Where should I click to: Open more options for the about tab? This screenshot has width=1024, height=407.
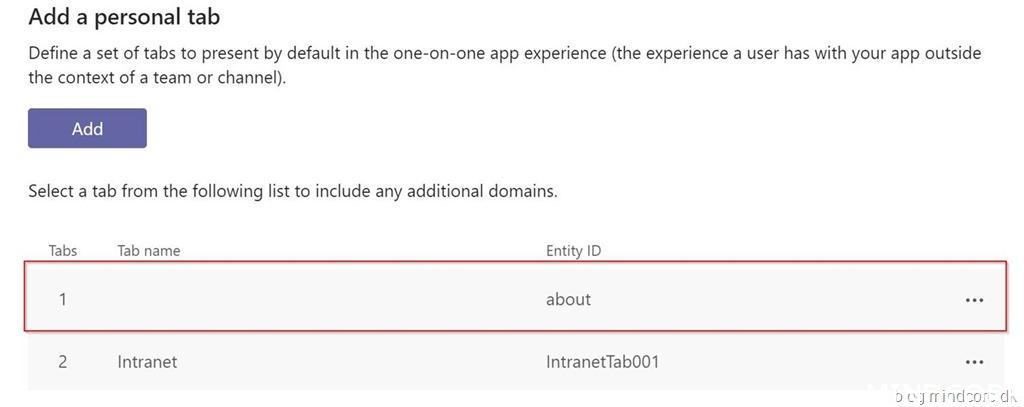(x=974, y=299)
